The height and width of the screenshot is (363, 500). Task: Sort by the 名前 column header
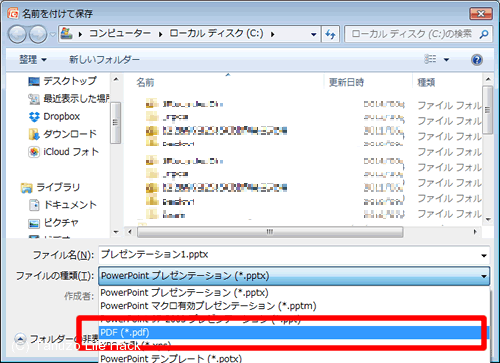click(145, 82)
